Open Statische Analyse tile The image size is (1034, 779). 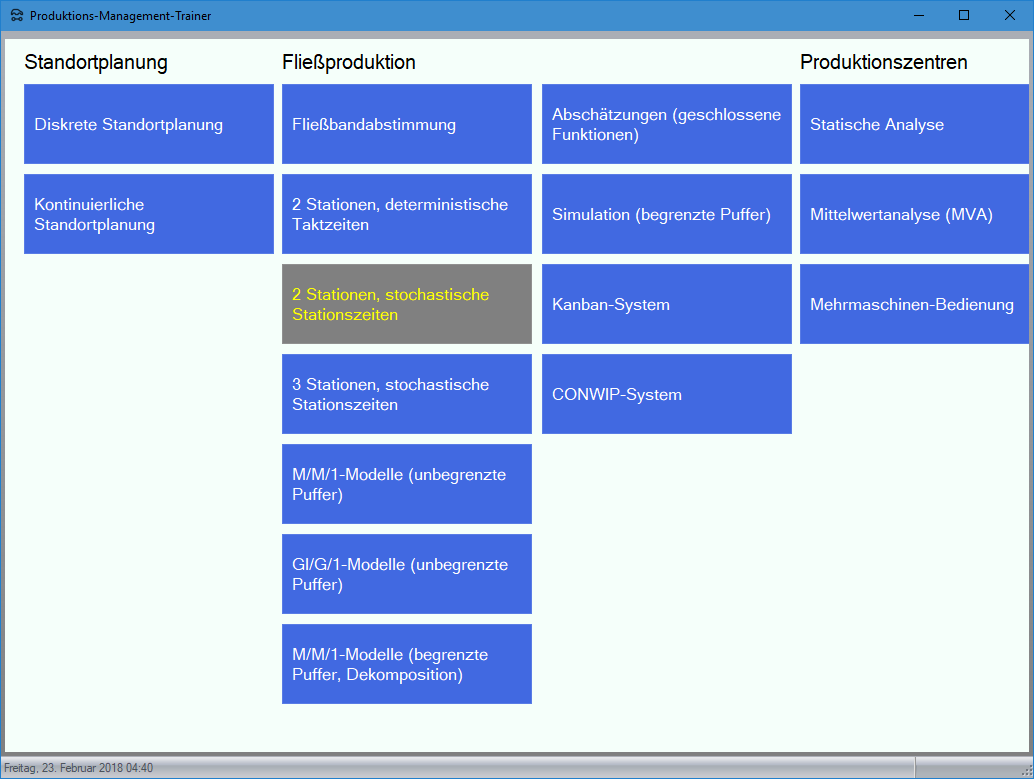[914, 124]
